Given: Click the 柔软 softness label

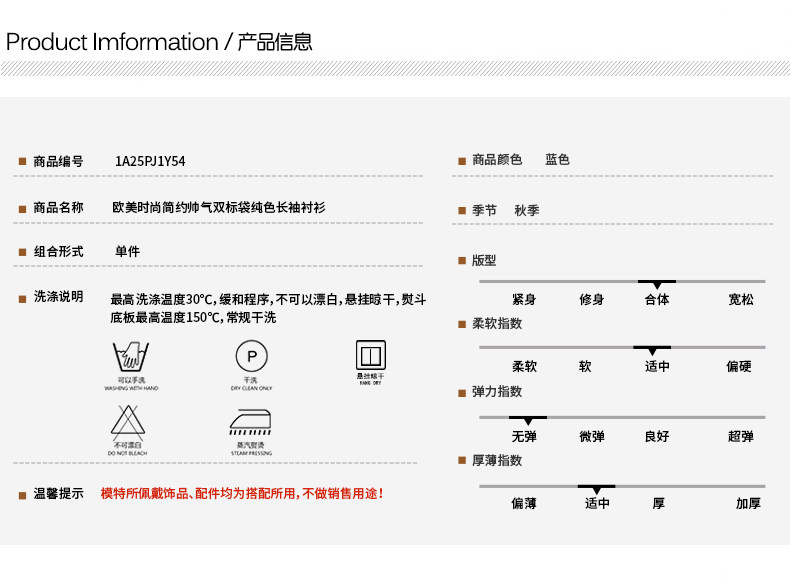Looking at the screenshot, I should 524,366.
